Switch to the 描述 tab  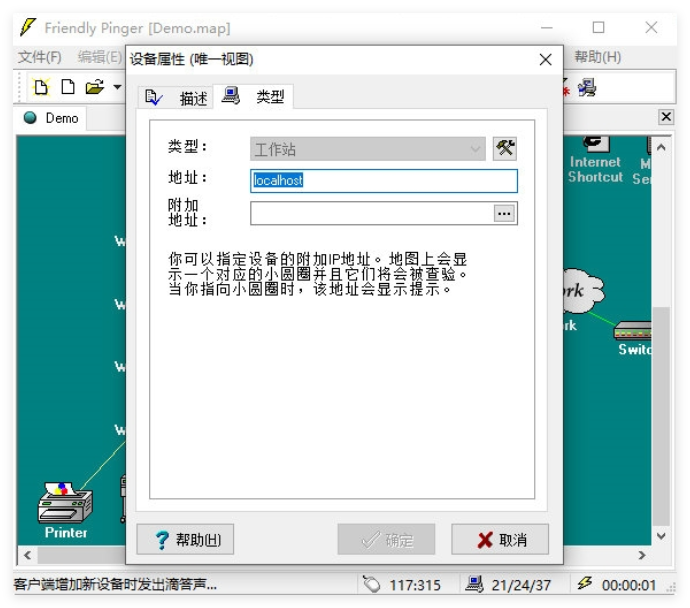[x=176, y=98]
